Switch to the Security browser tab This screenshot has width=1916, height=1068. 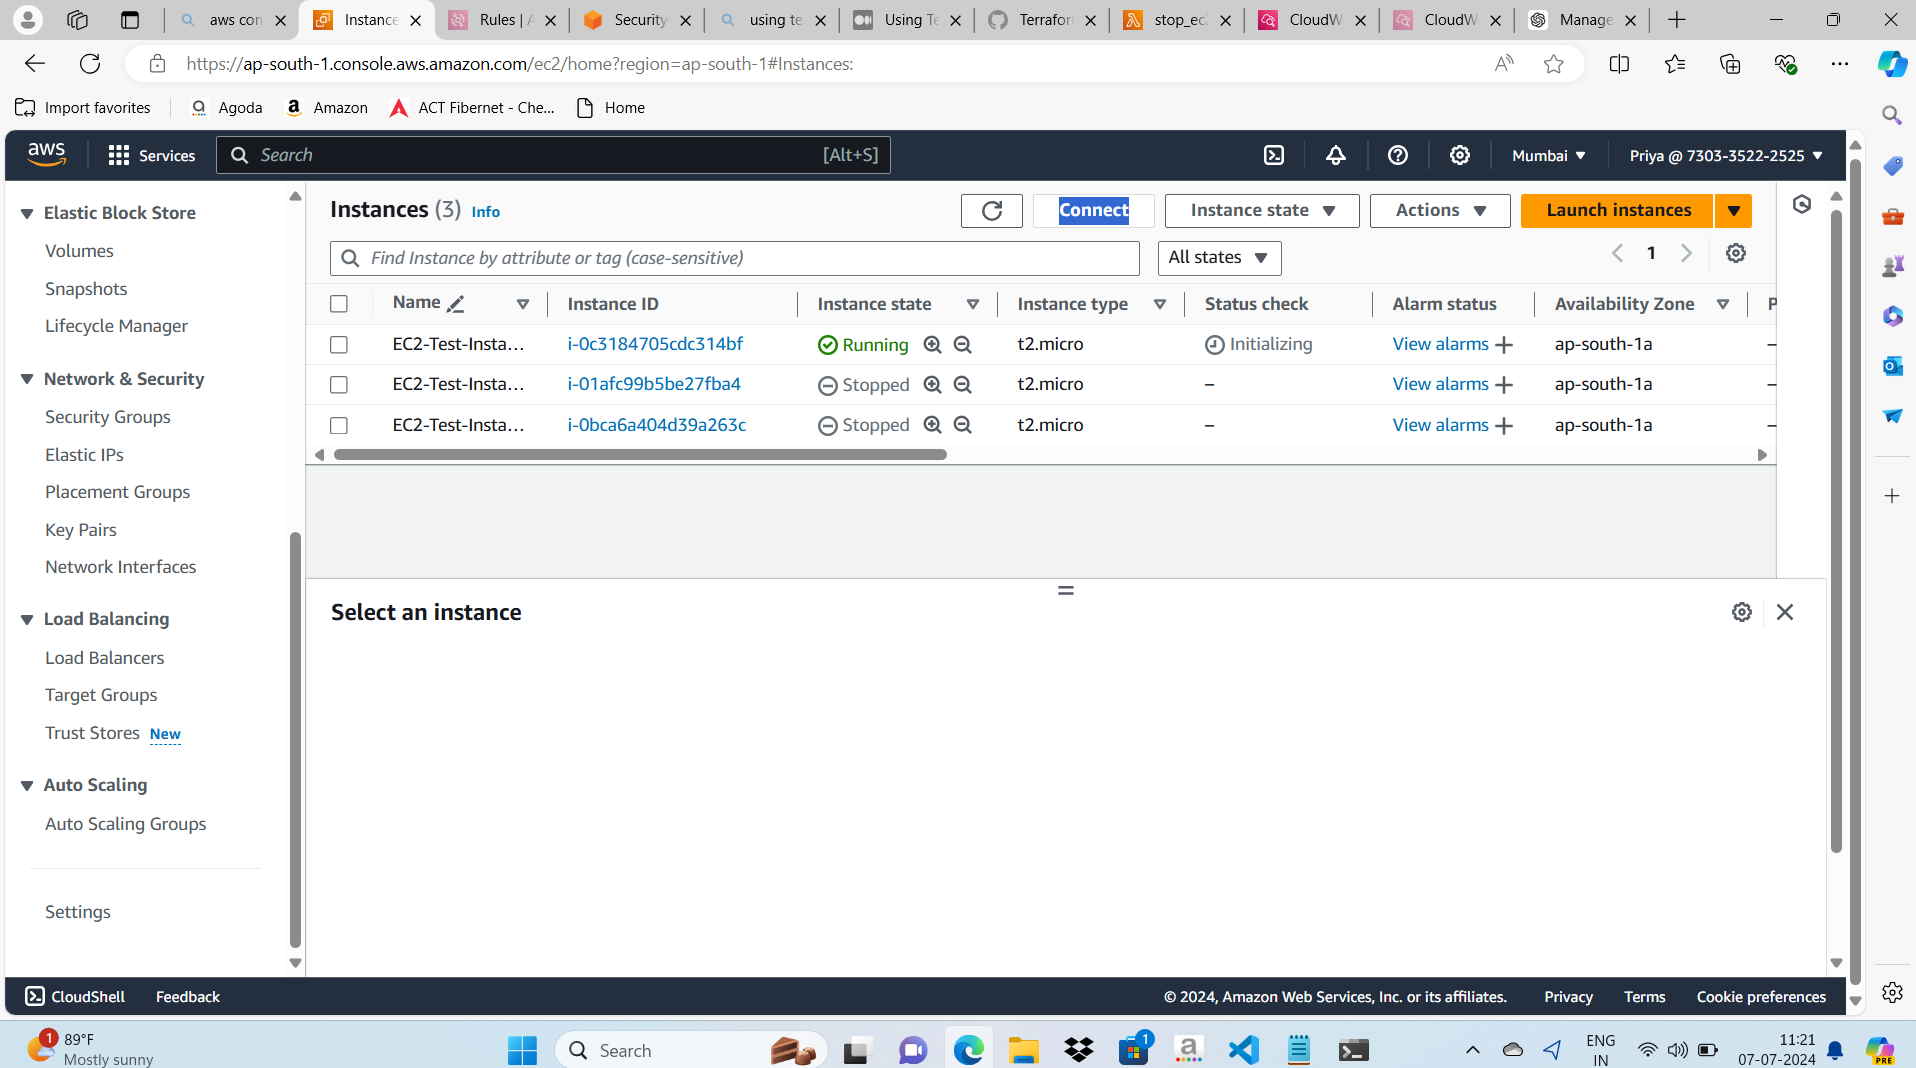(636, 20)
